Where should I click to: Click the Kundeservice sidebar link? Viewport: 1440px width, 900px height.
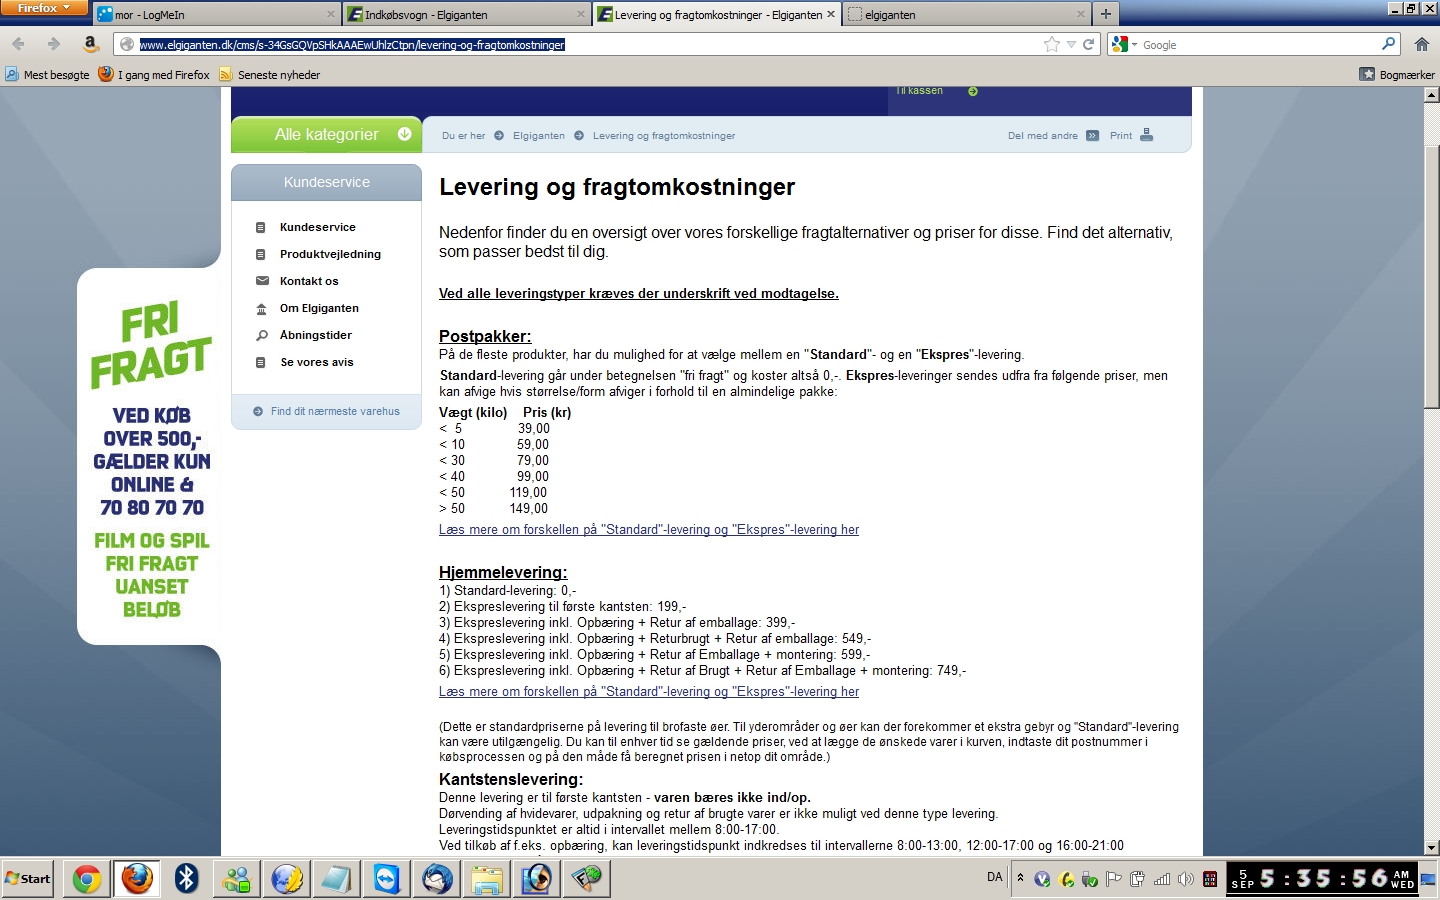tap(318, 227)
